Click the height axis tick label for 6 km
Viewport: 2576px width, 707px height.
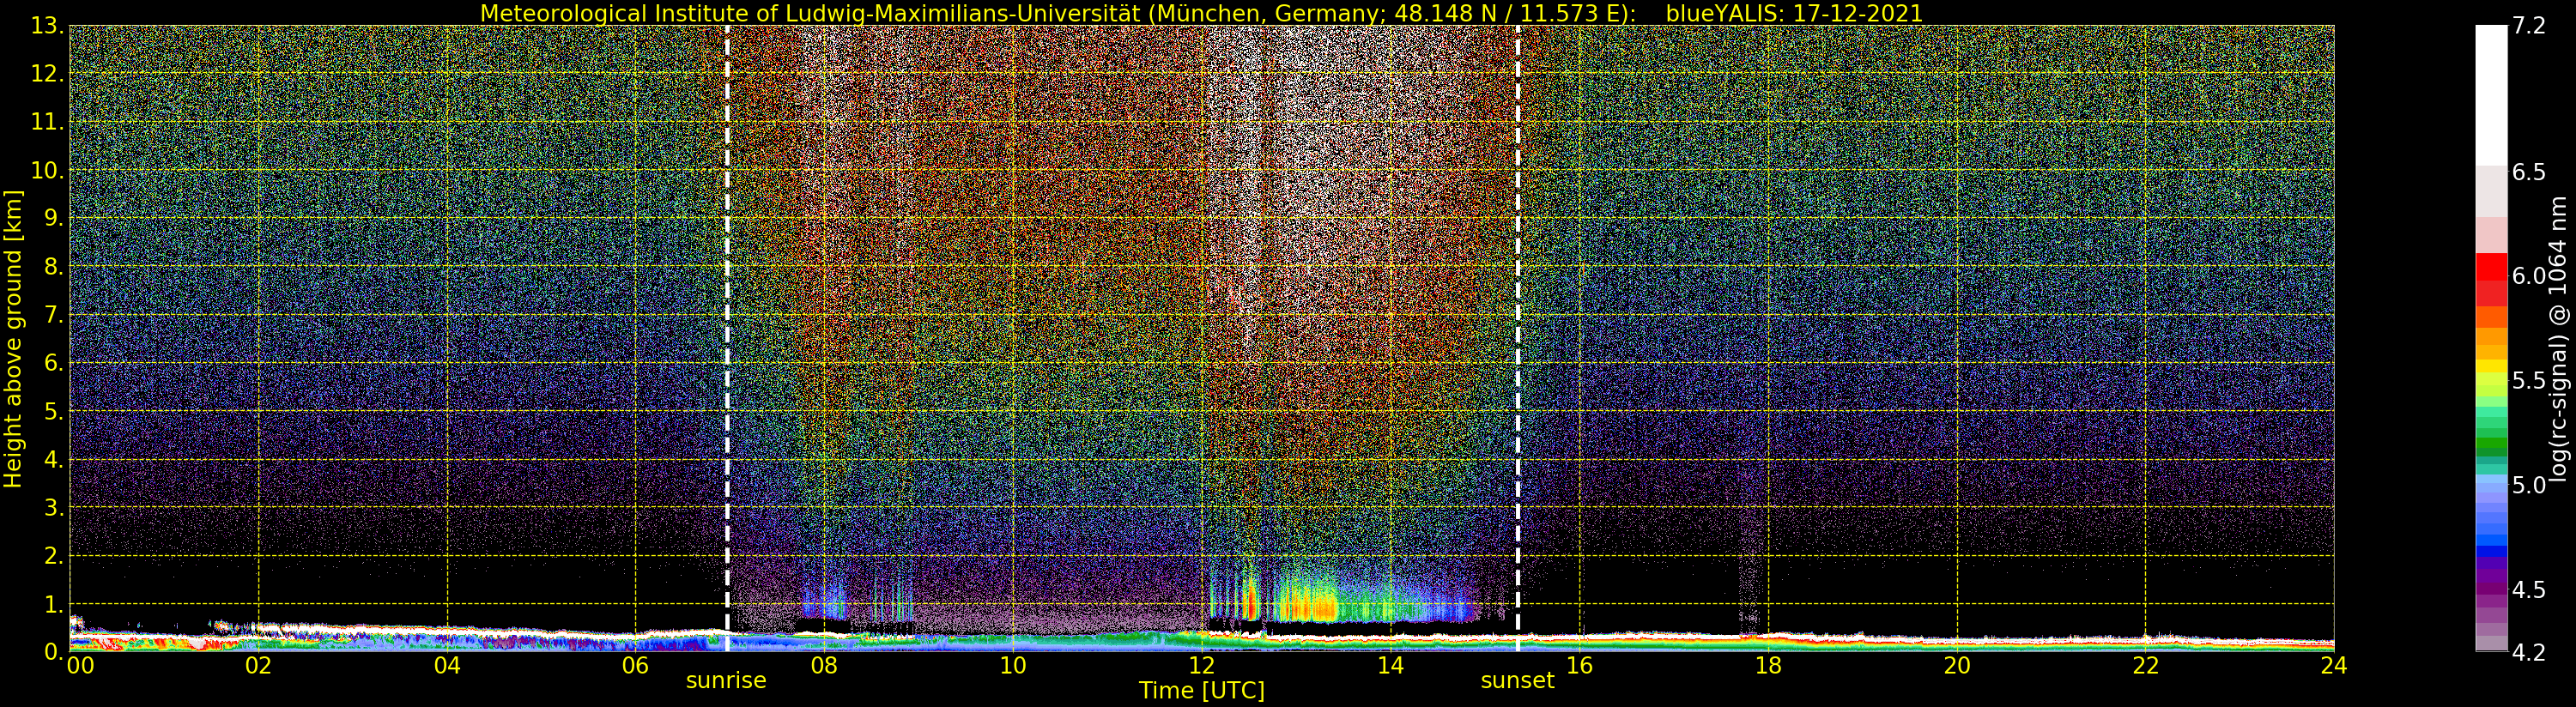coord(52,363)
